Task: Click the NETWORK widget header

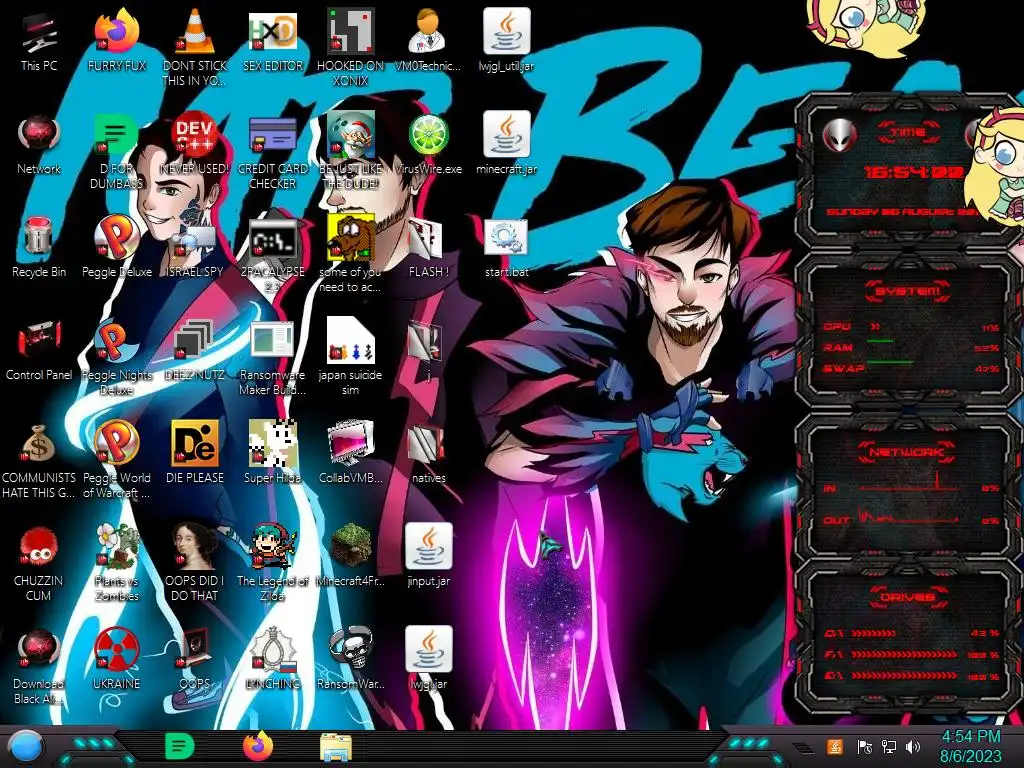Action: coord(907,452)
